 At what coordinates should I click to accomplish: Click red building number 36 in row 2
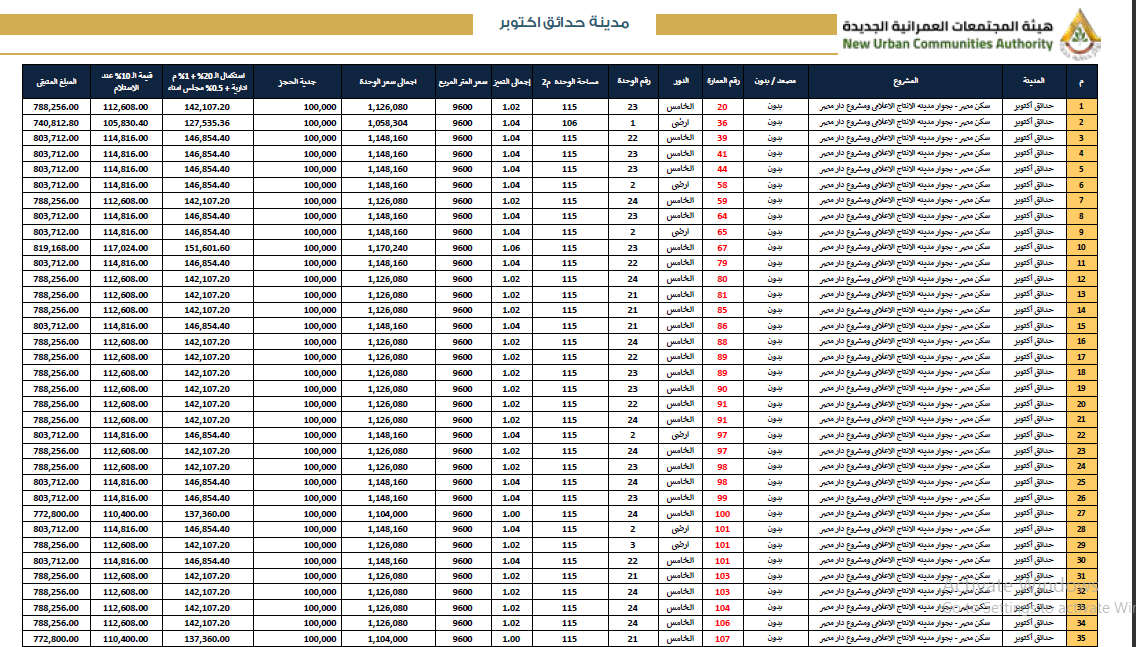(722, 123)
